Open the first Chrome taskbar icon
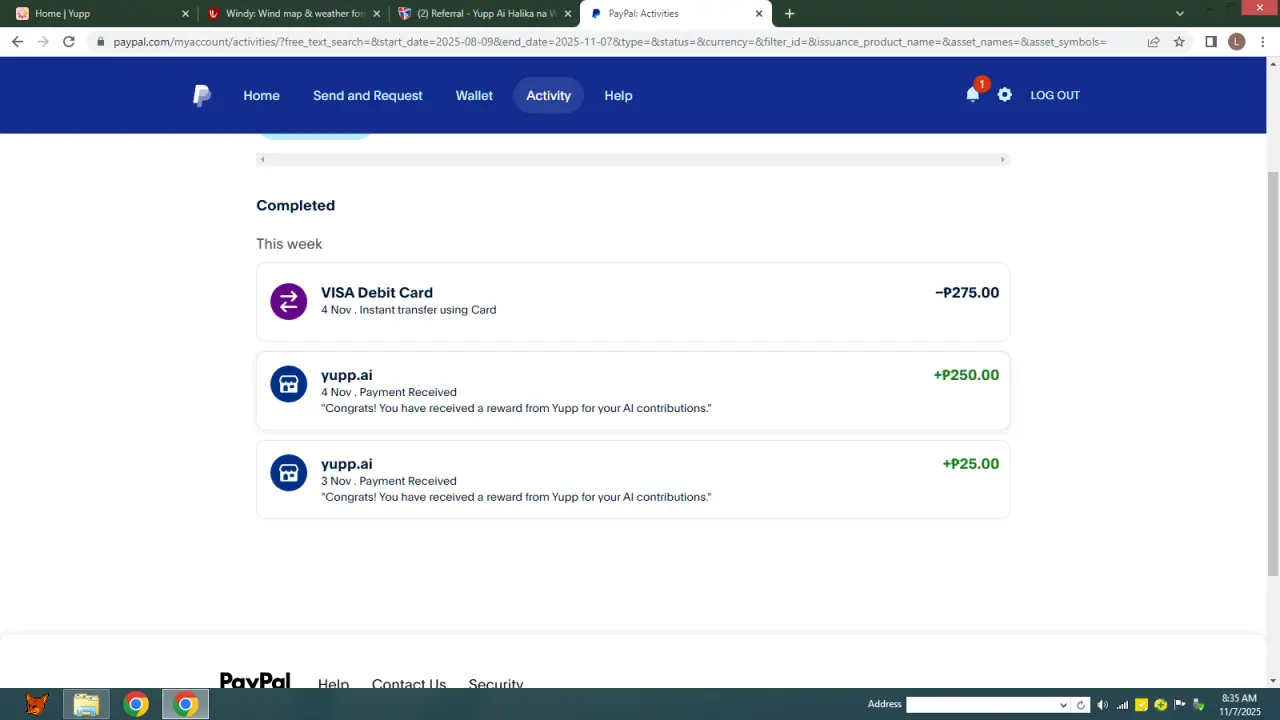 click(x=136, y=705)
